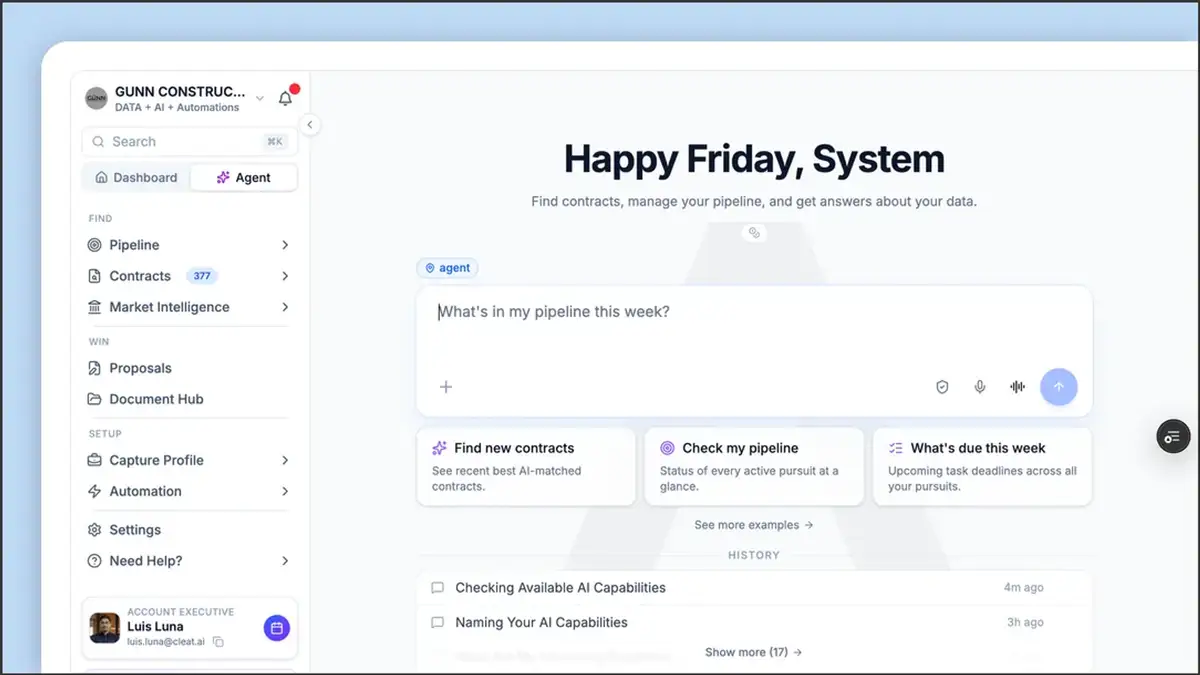Click the Pipeline target icon
The width and height of the screenshot is (1200, 675).
coord(95,245)
